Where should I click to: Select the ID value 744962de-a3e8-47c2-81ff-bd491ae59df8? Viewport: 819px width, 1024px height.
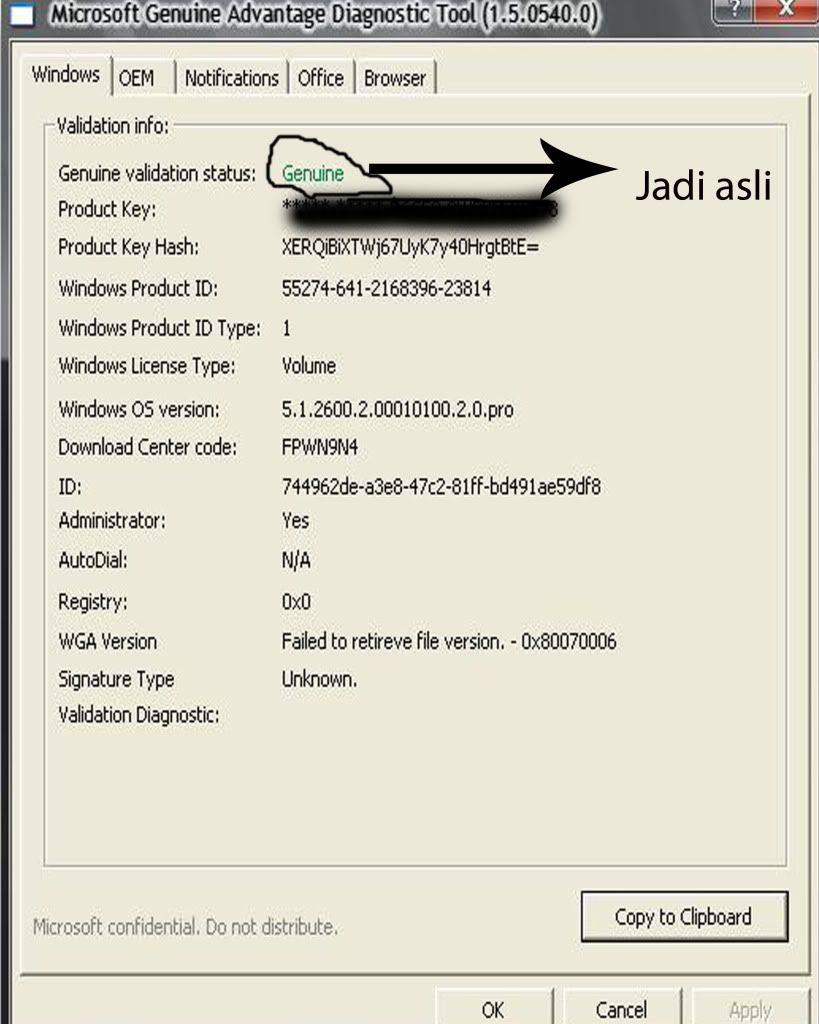[x=442, y=487]
